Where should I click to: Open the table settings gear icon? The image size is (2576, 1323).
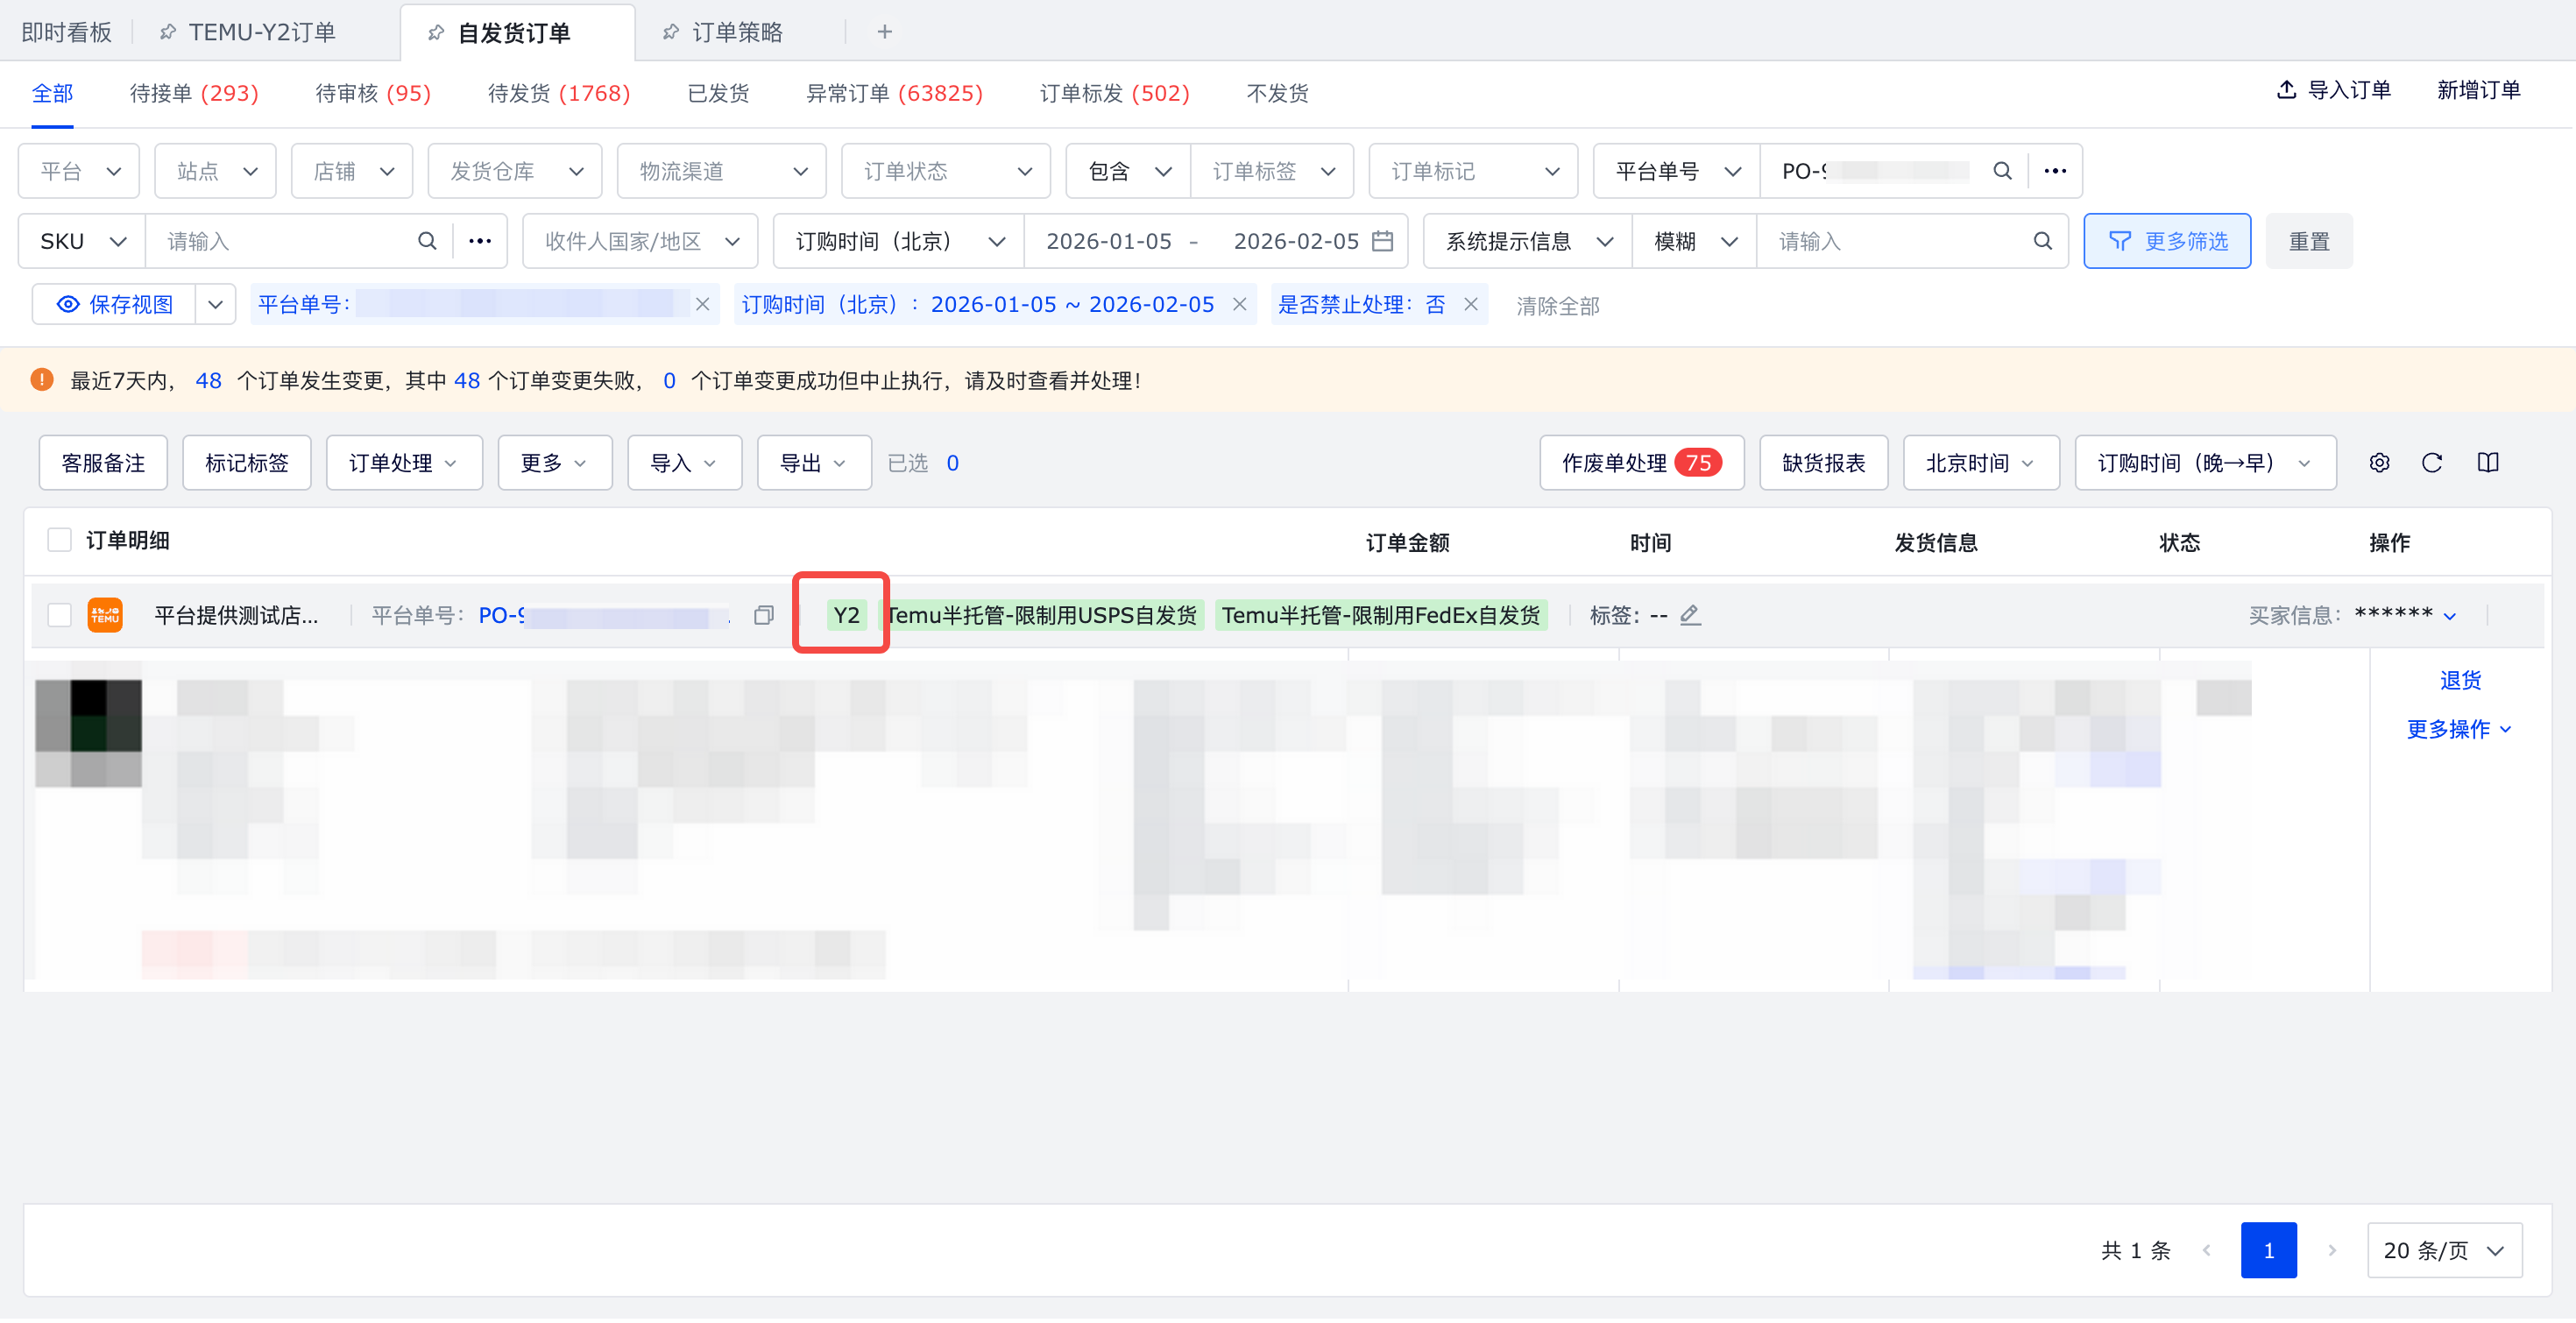click(2379, 463)
